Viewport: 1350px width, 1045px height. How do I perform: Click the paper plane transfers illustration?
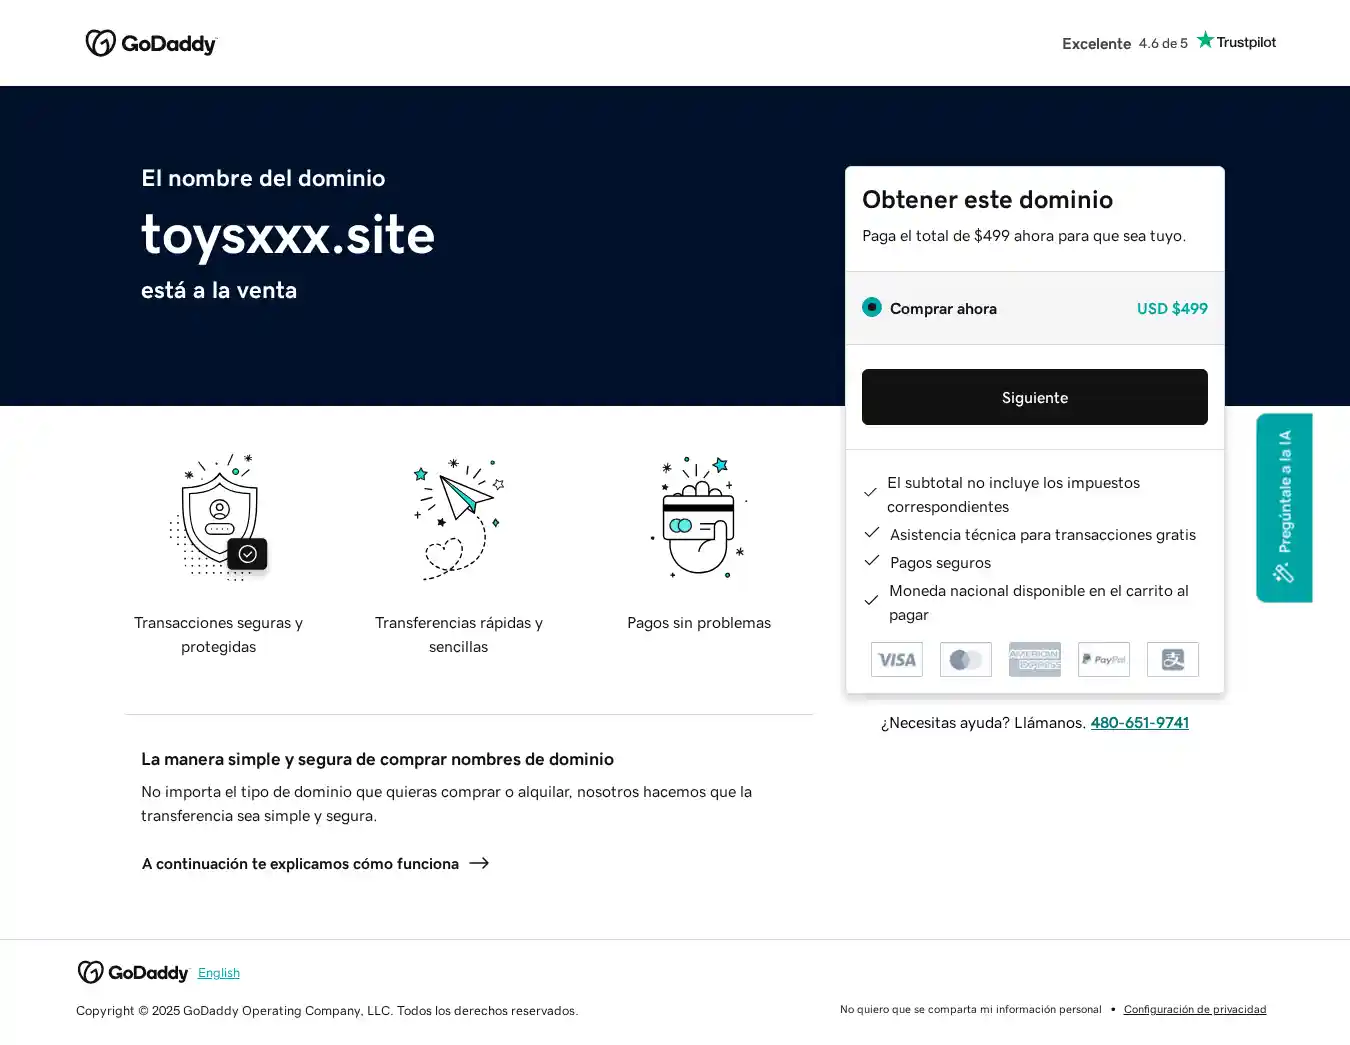458,517
